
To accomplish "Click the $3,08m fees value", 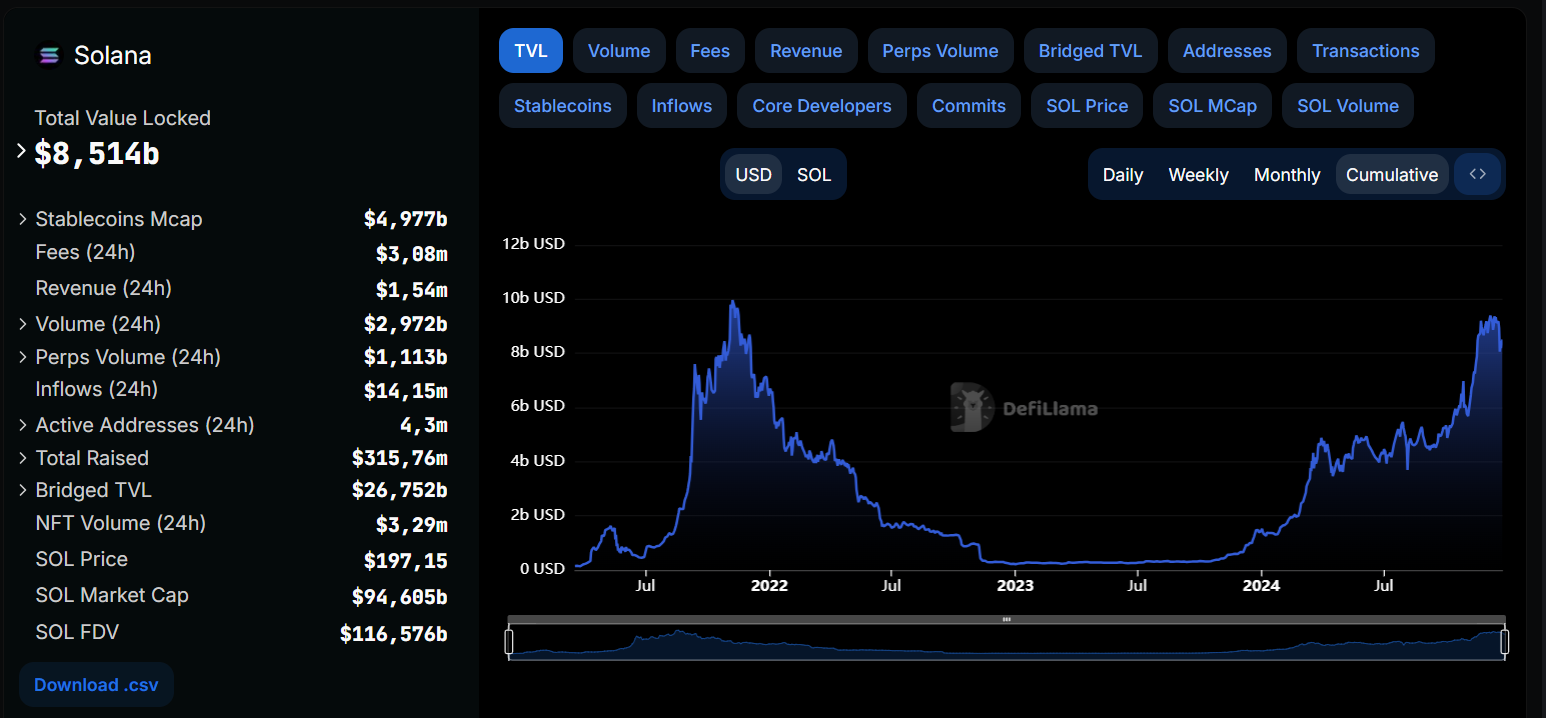I will click(411, 254).
